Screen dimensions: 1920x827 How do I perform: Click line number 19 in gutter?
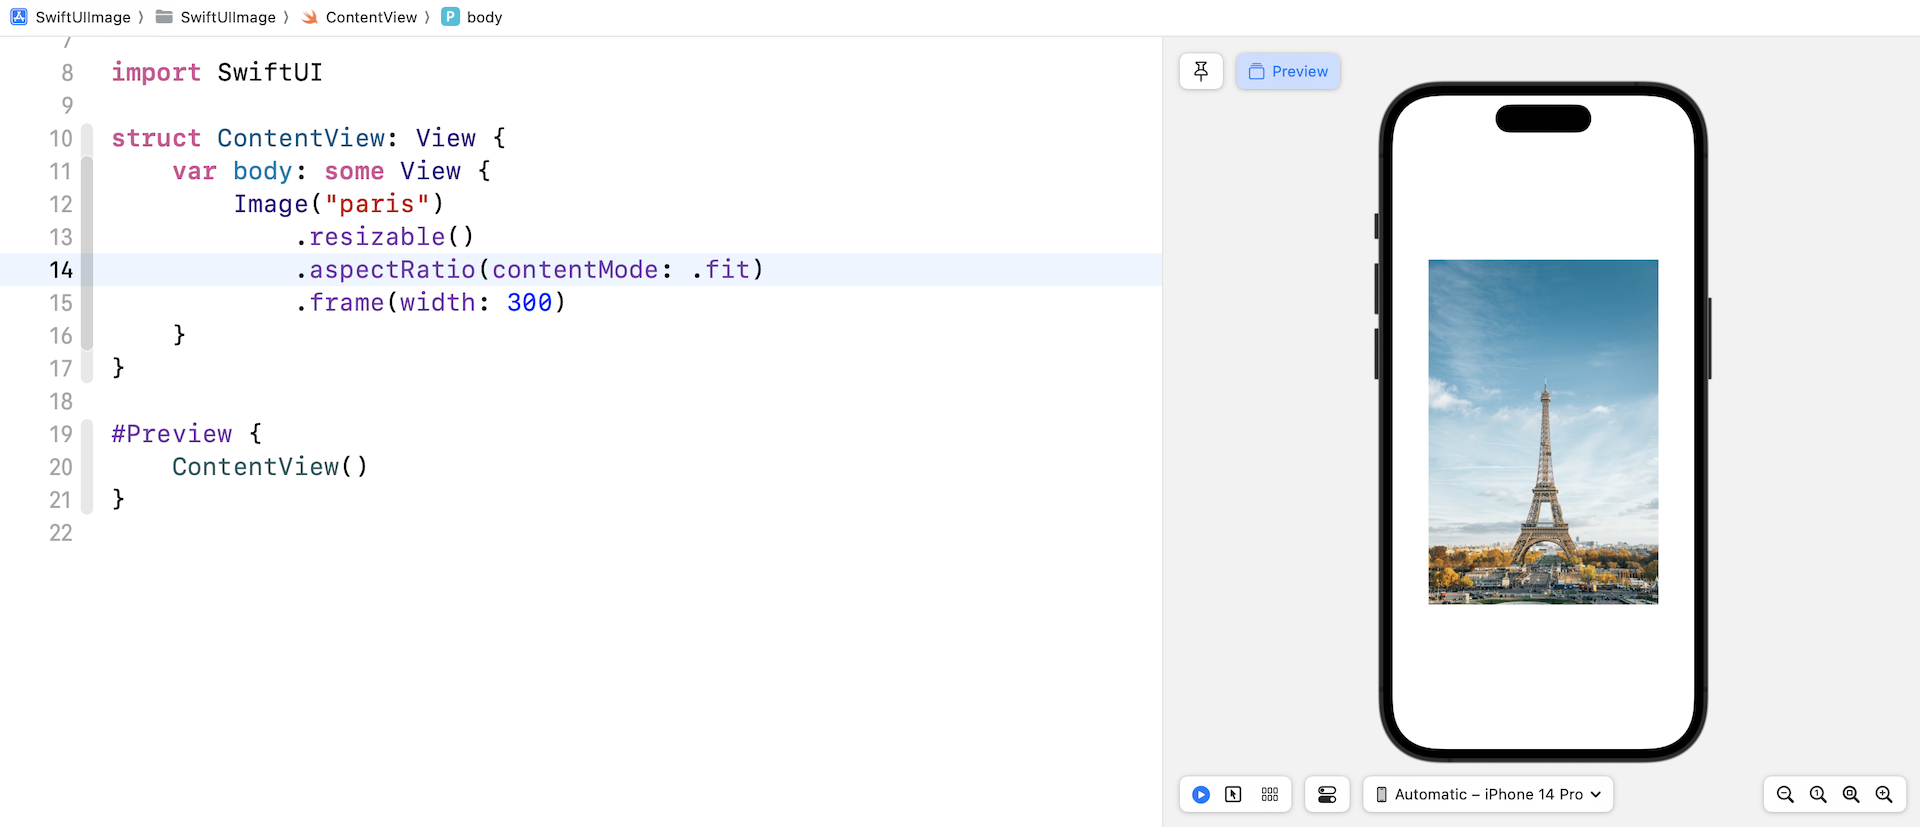(61, 434)
